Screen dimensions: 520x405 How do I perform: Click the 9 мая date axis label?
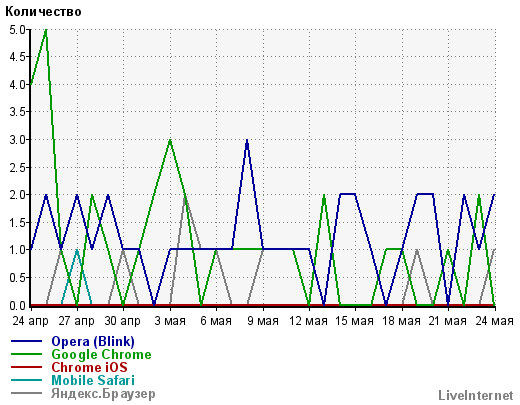tap(263, 321)
